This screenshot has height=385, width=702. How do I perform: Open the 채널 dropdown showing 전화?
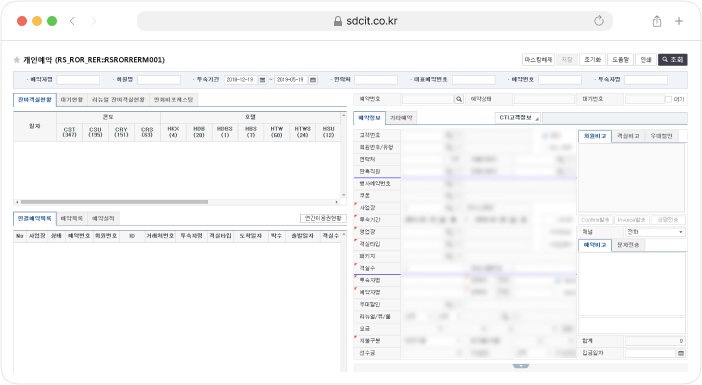(655, 232)
